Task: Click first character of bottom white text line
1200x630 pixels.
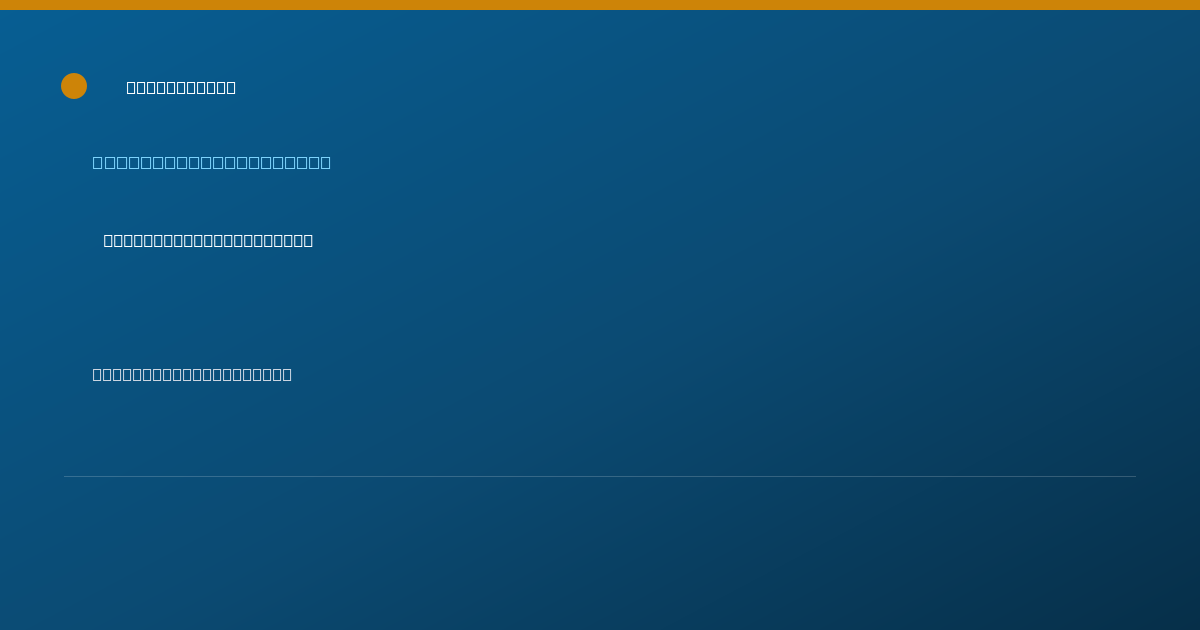Action: pos(98,375)
